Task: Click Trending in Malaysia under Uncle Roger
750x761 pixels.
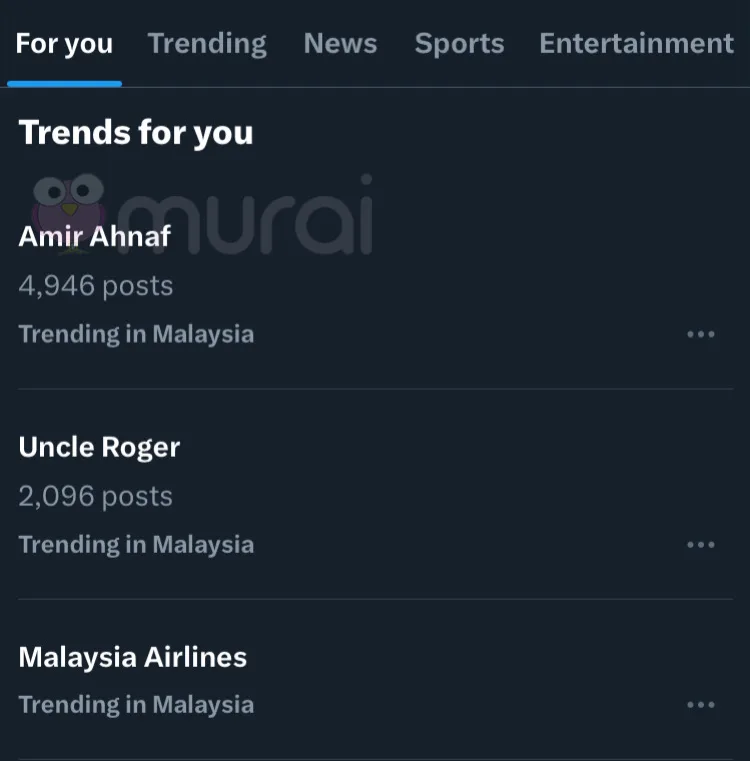Action: pos(136,545)
